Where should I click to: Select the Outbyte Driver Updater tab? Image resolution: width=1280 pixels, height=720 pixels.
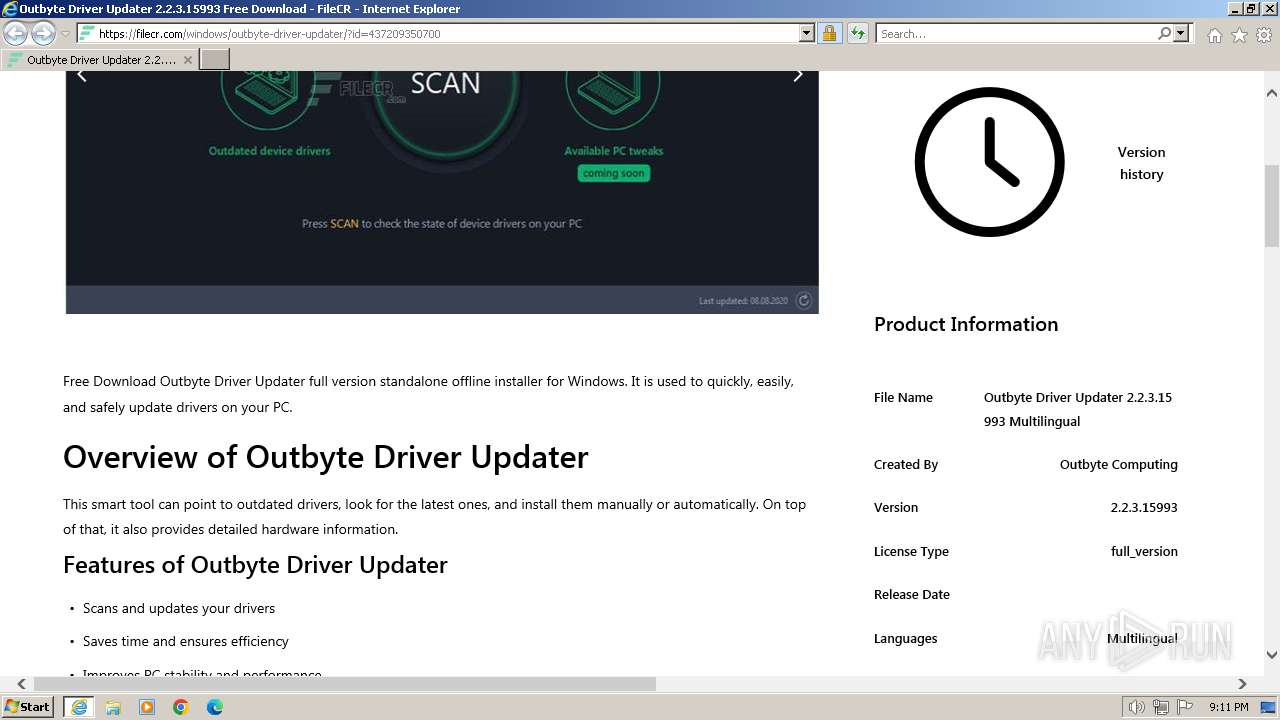point(98,60)
